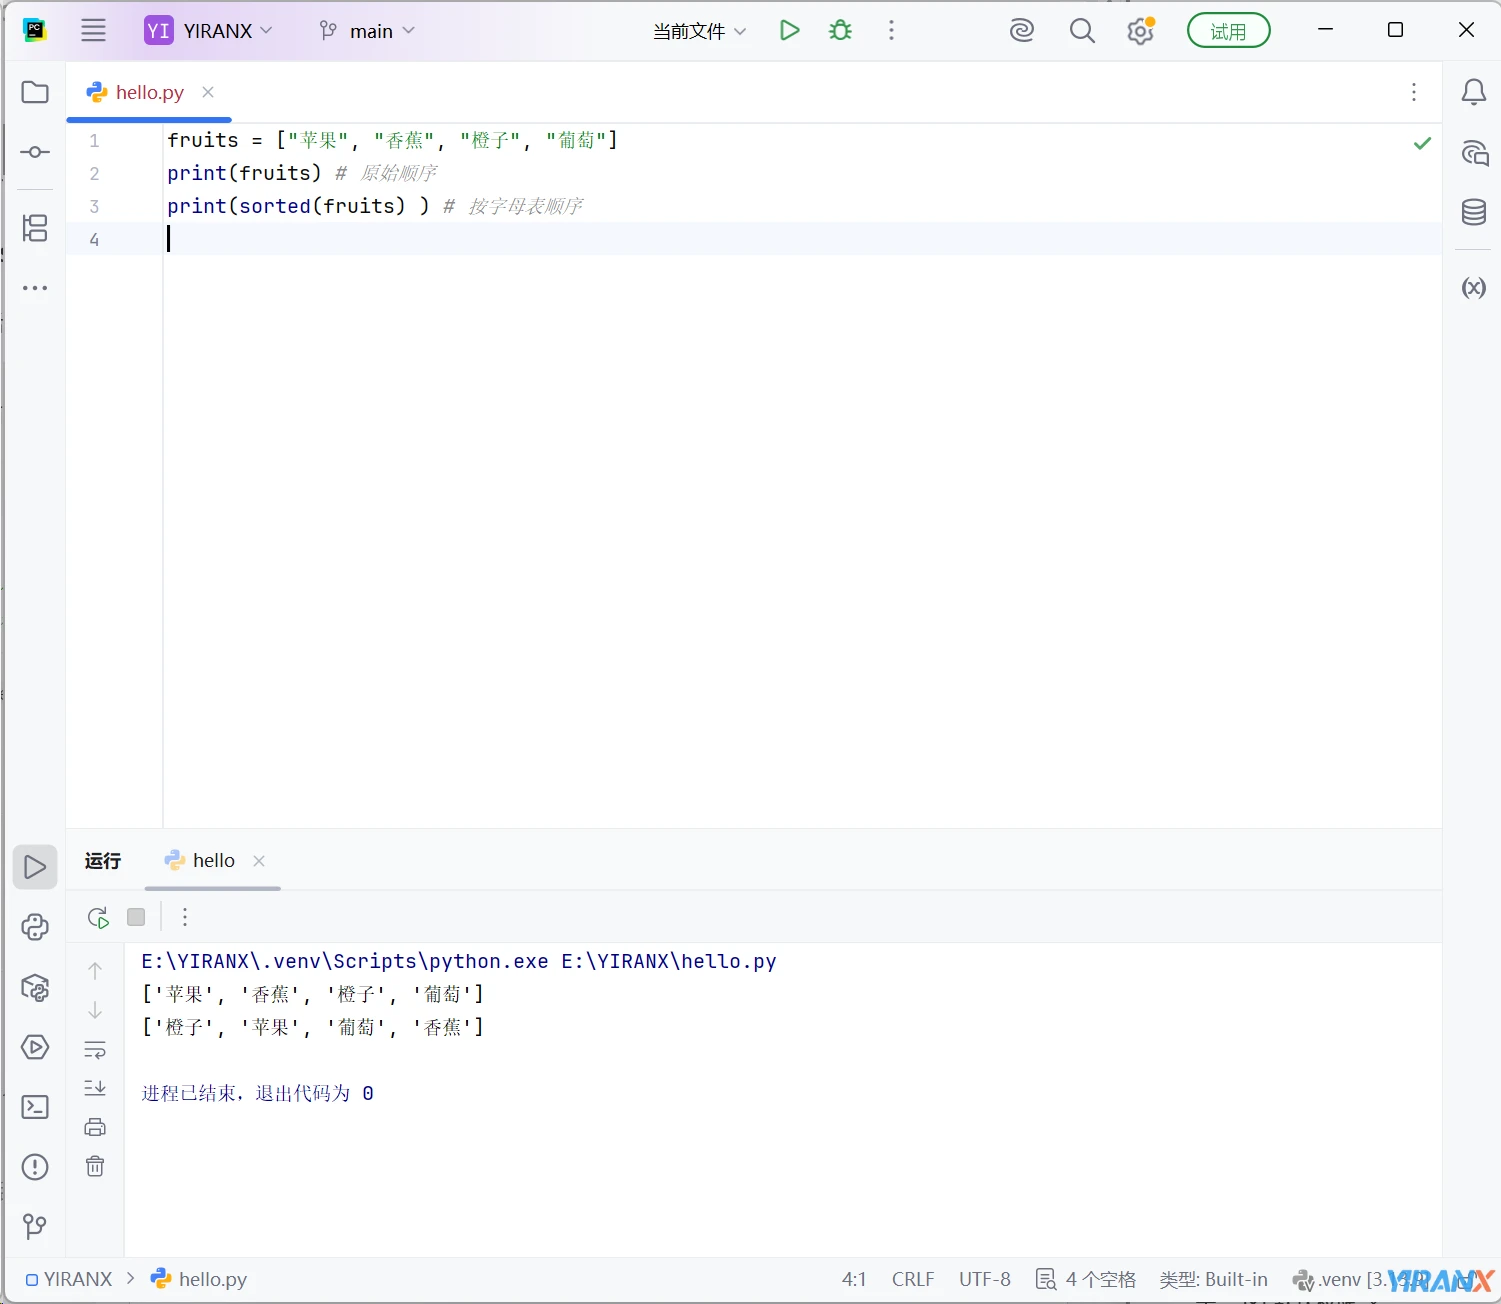Viewport: 1501px width, 1304px height.
Task: Open the Notifications bell
Action: (1473, 92)
